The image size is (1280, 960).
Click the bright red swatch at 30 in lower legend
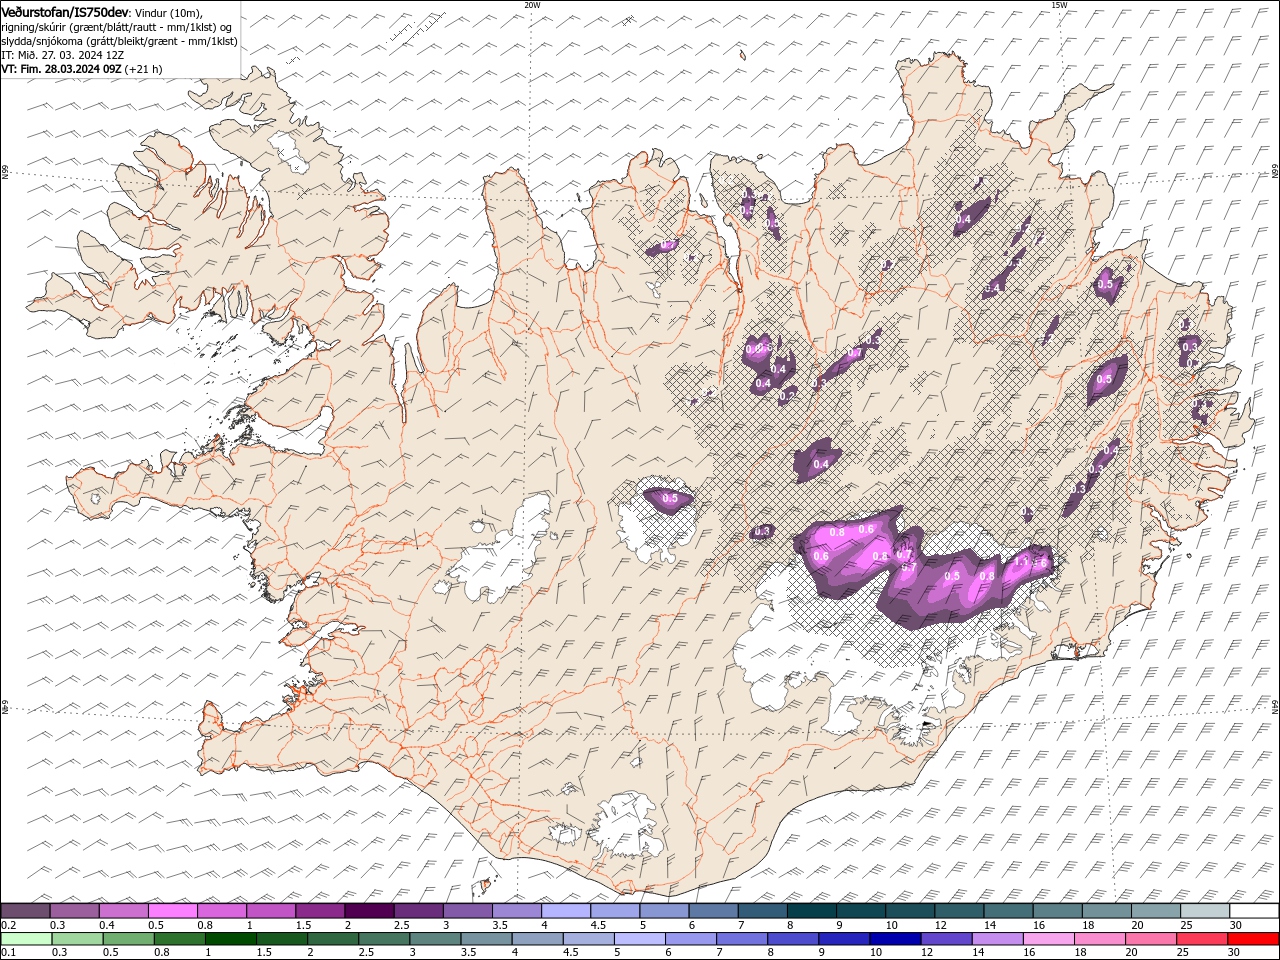point(1253,939)
